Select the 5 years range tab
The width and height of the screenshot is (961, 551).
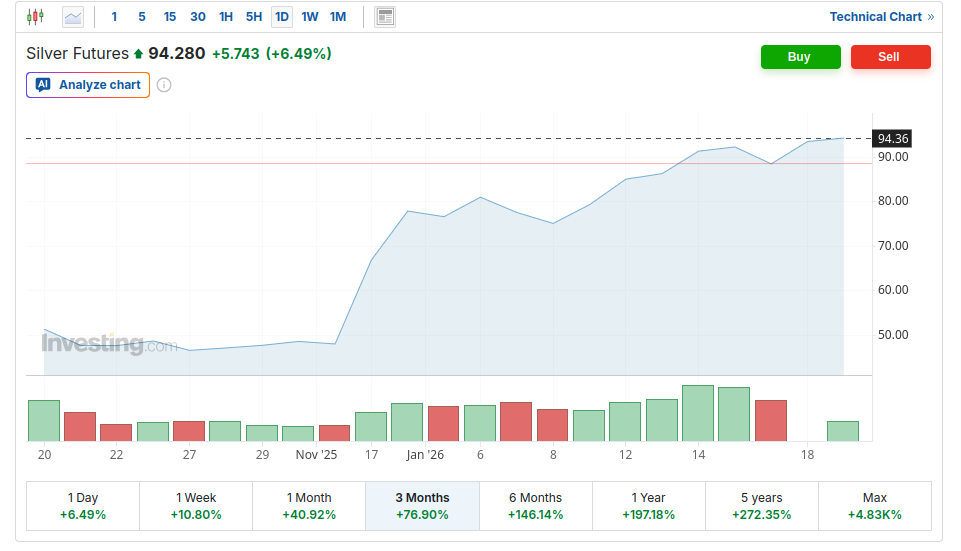tap(762, 506)
